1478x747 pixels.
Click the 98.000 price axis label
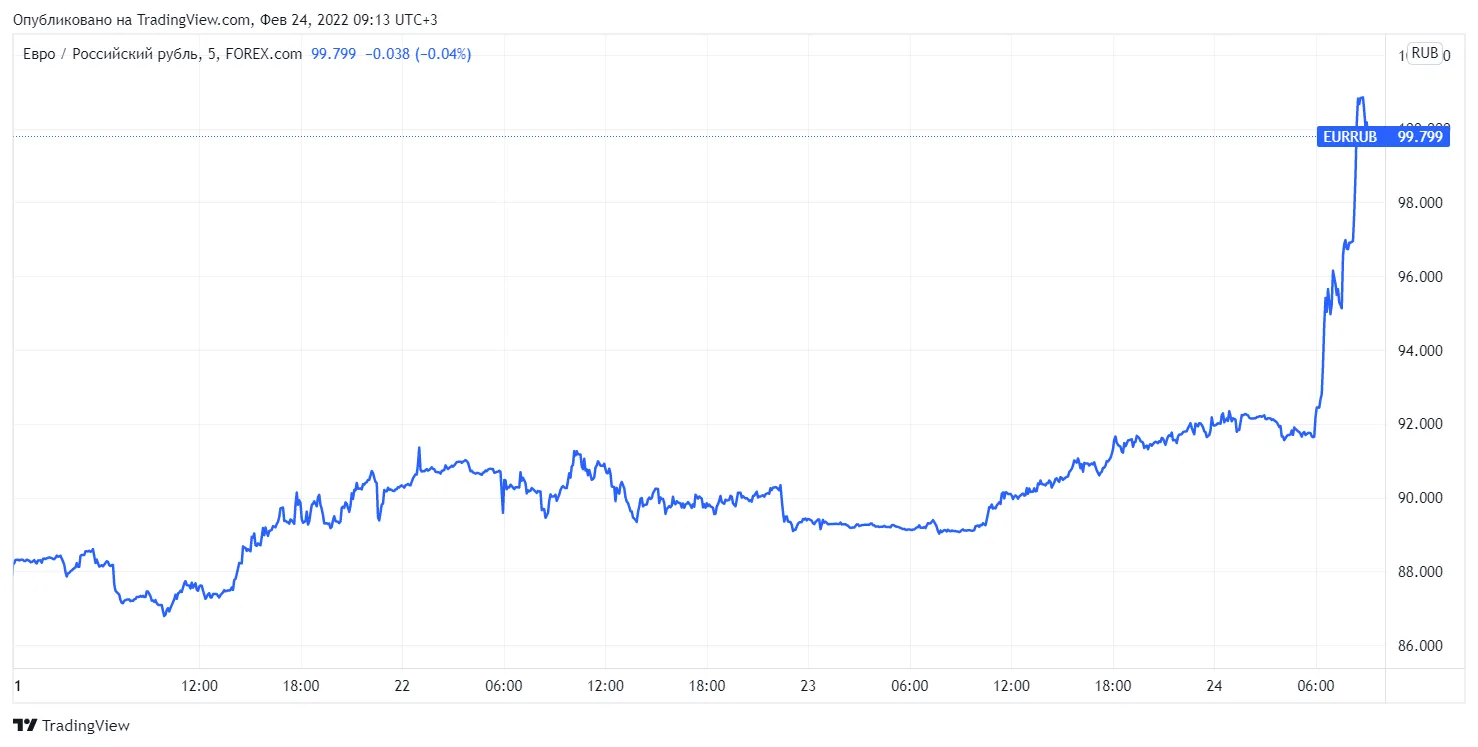1420,203
